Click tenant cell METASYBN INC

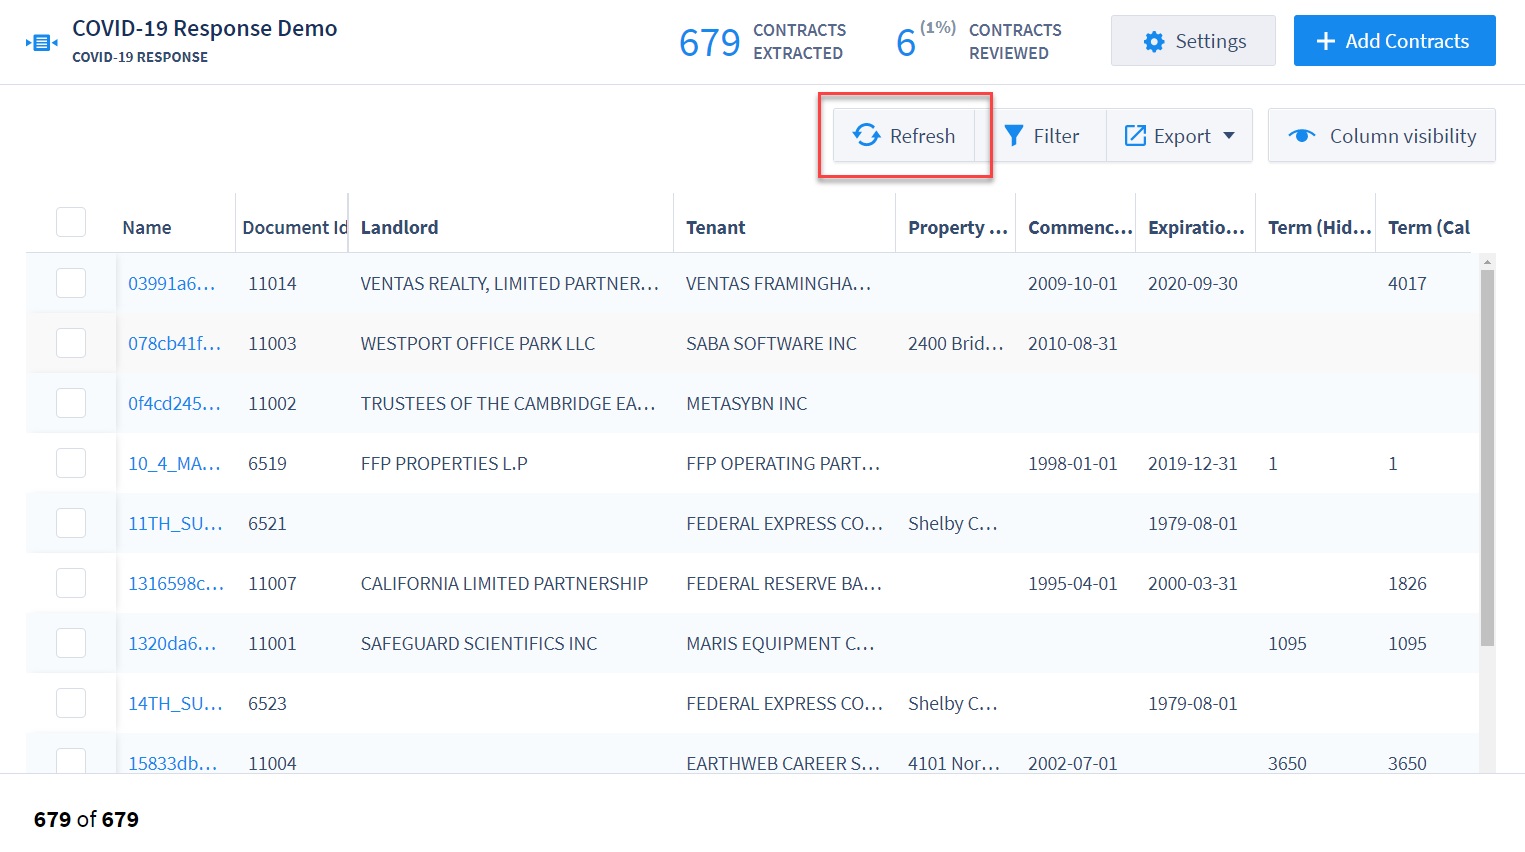746,403
